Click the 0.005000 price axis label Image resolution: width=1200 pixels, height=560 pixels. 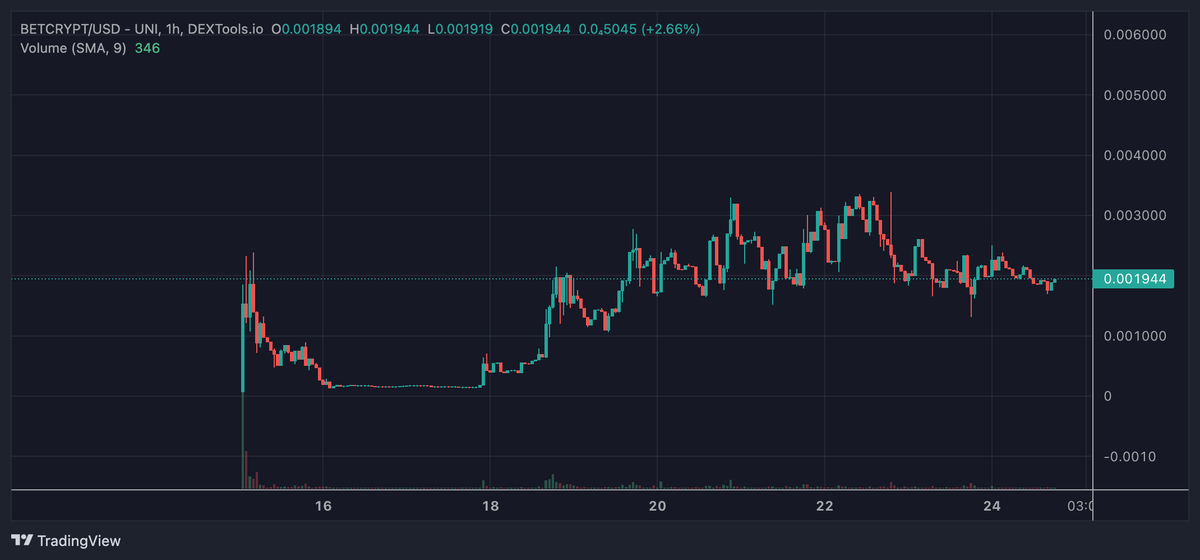coord(1135,96)
